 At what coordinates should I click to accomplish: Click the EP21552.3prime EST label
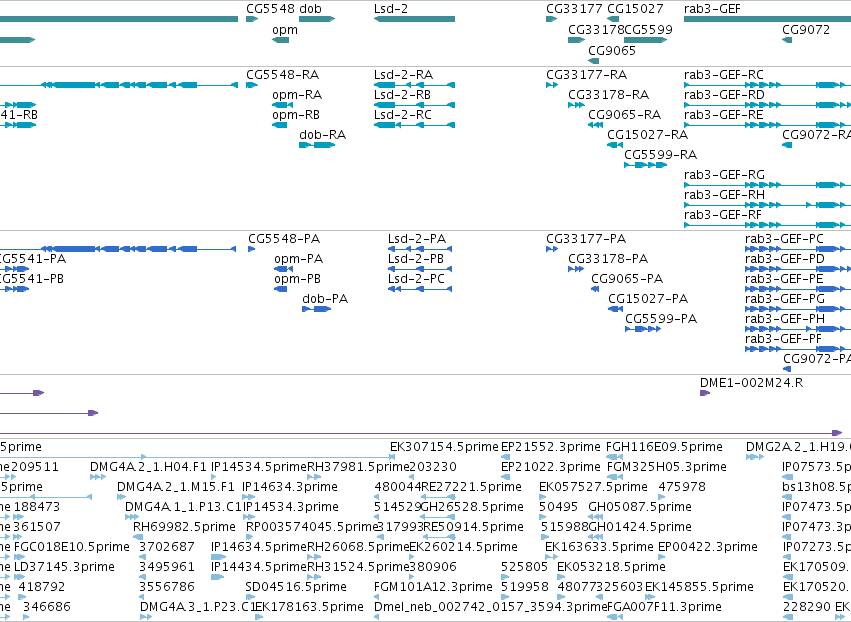tap(551, 447)
